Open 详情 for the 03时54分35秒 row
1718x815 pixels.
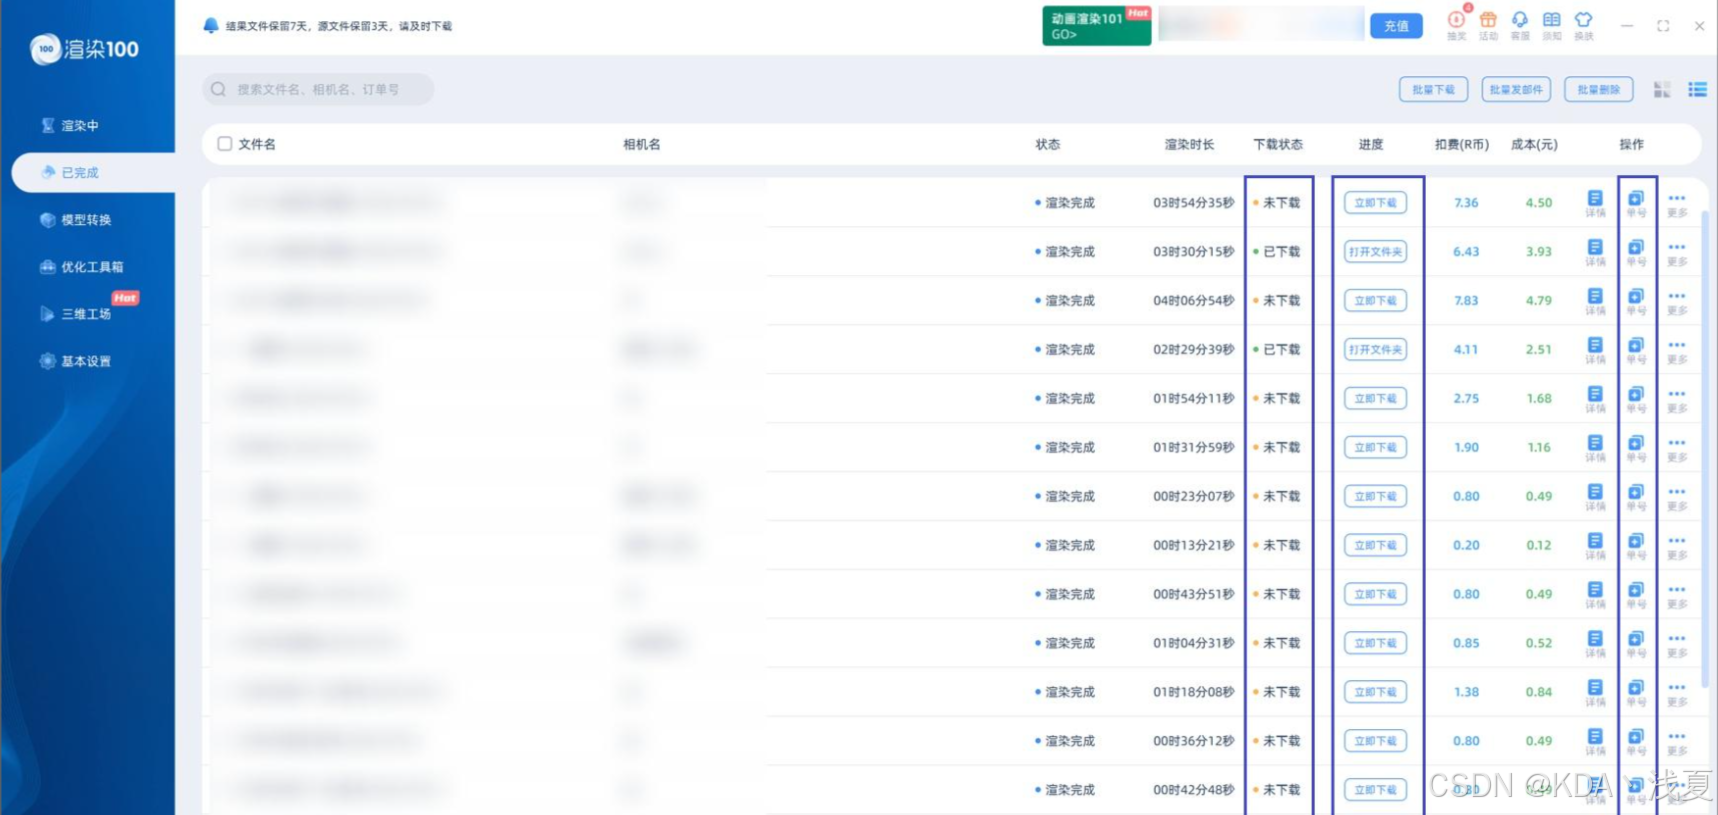click(1595, 203)
